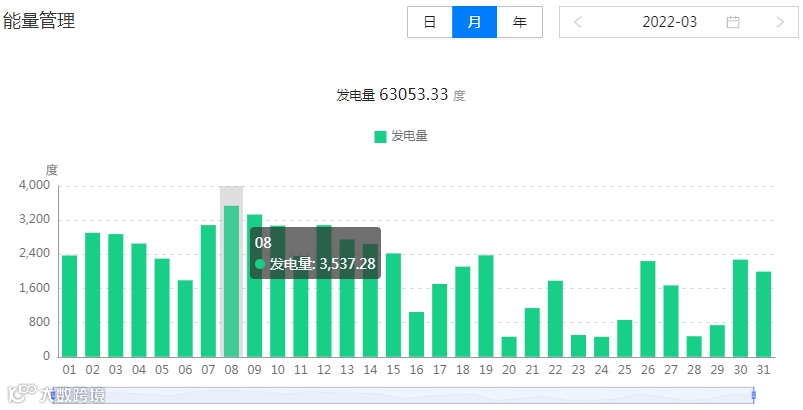The width and height of the screenshot is (803, 410).
Task: Click the bar for day 24
Action: point(602,347)
